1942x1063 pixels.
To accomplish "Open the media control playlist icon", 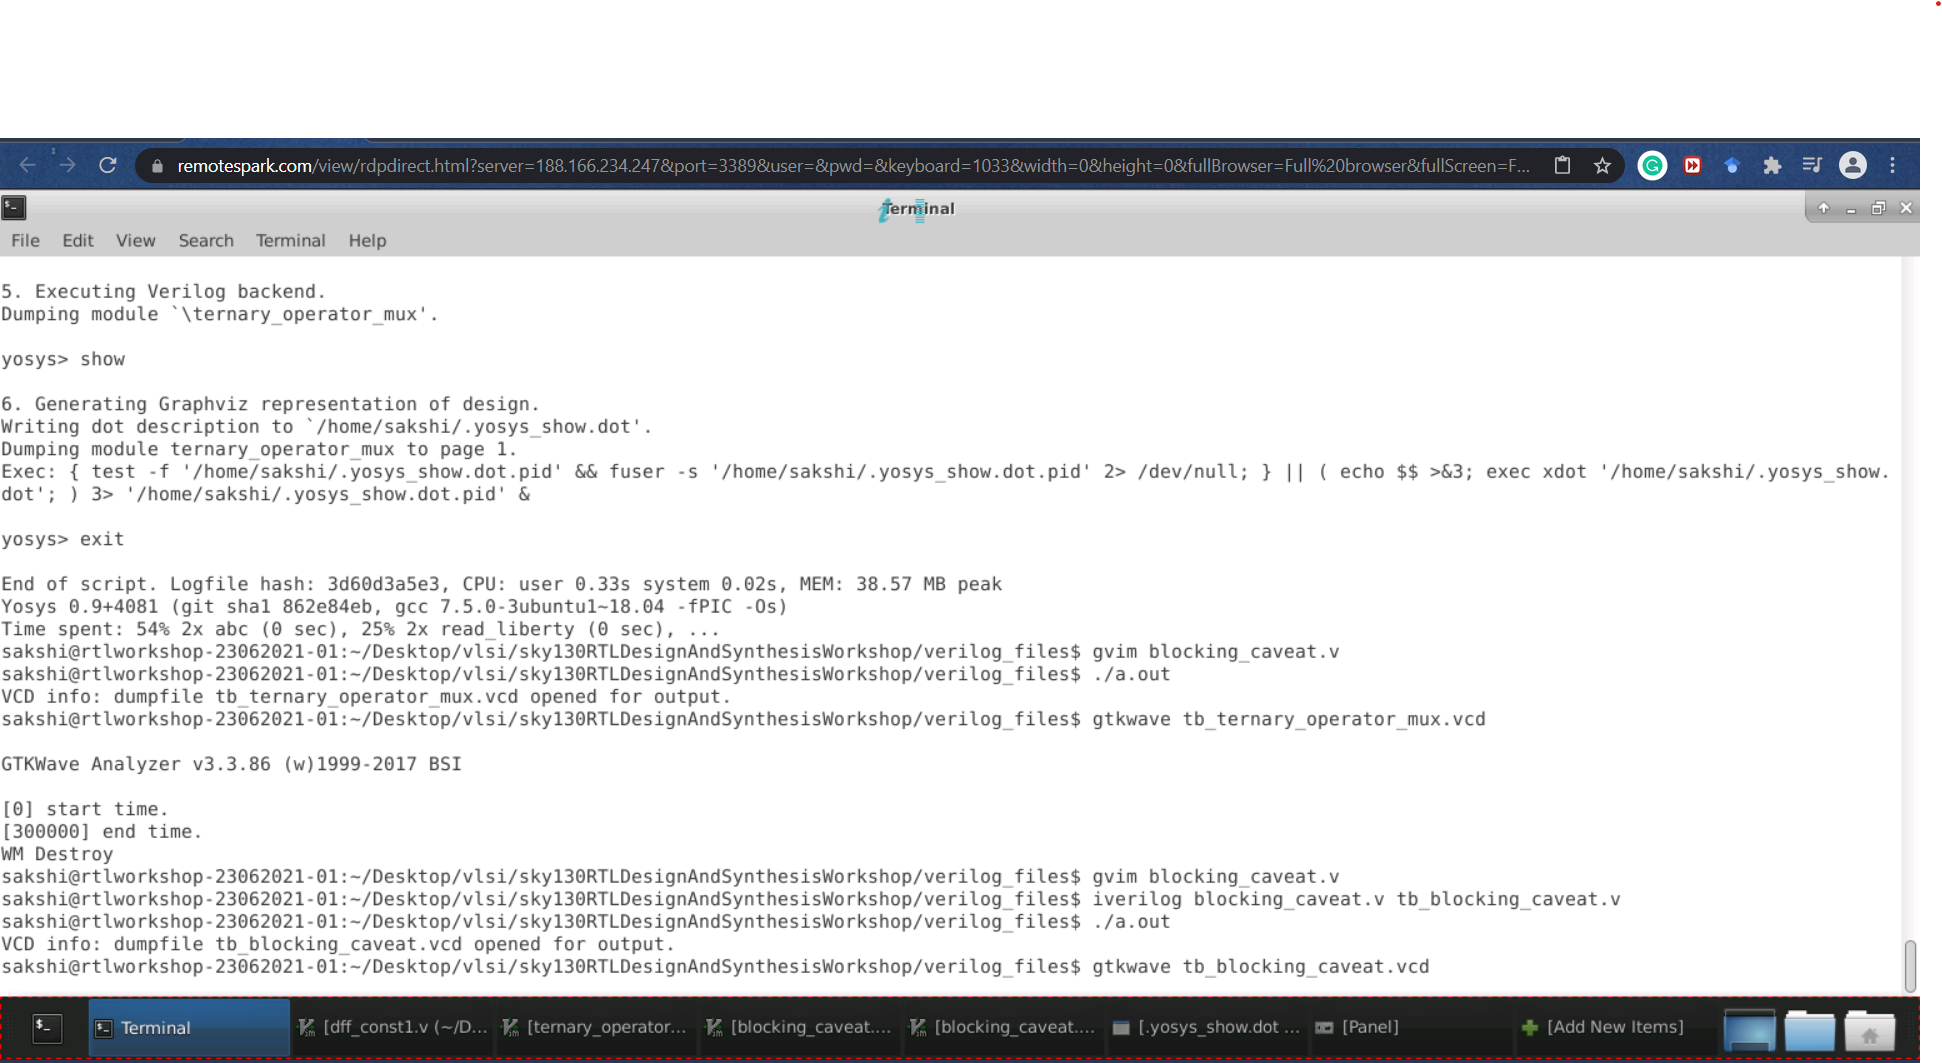I will [1812, 165].
